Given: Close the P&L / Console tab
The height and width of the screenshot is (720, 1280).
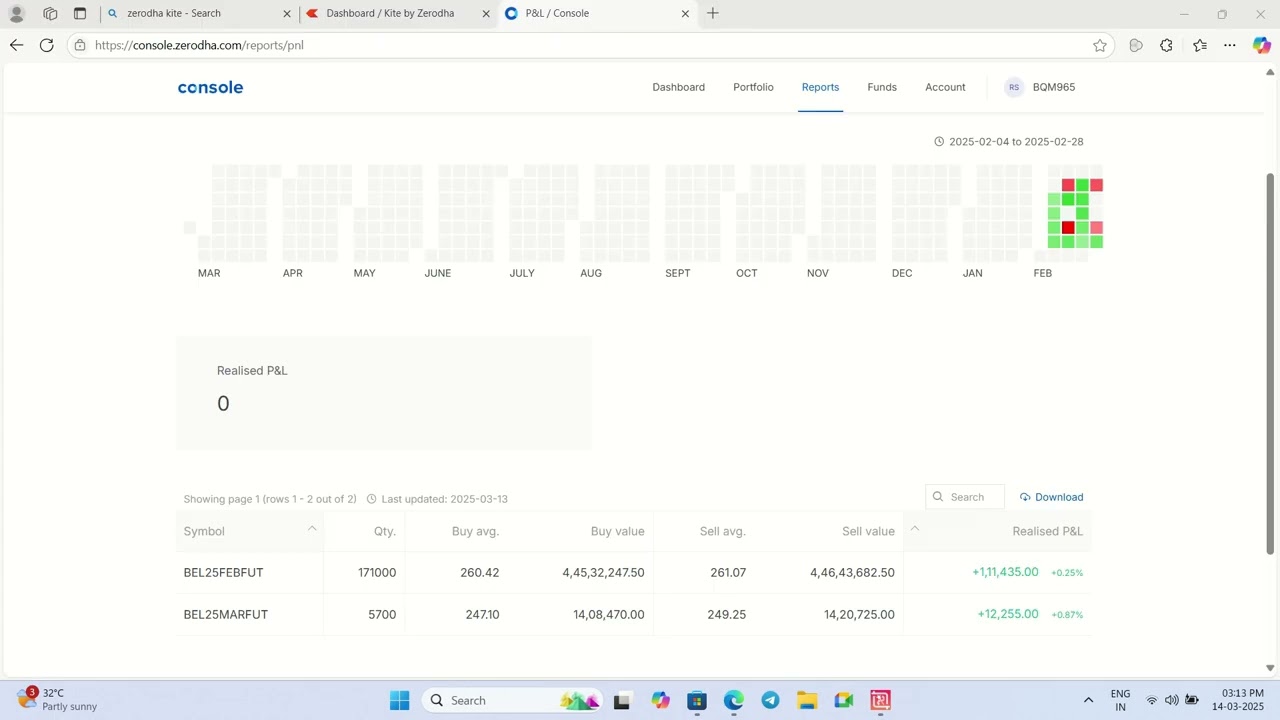Looking at the screenshot, I should coord(685,14).
